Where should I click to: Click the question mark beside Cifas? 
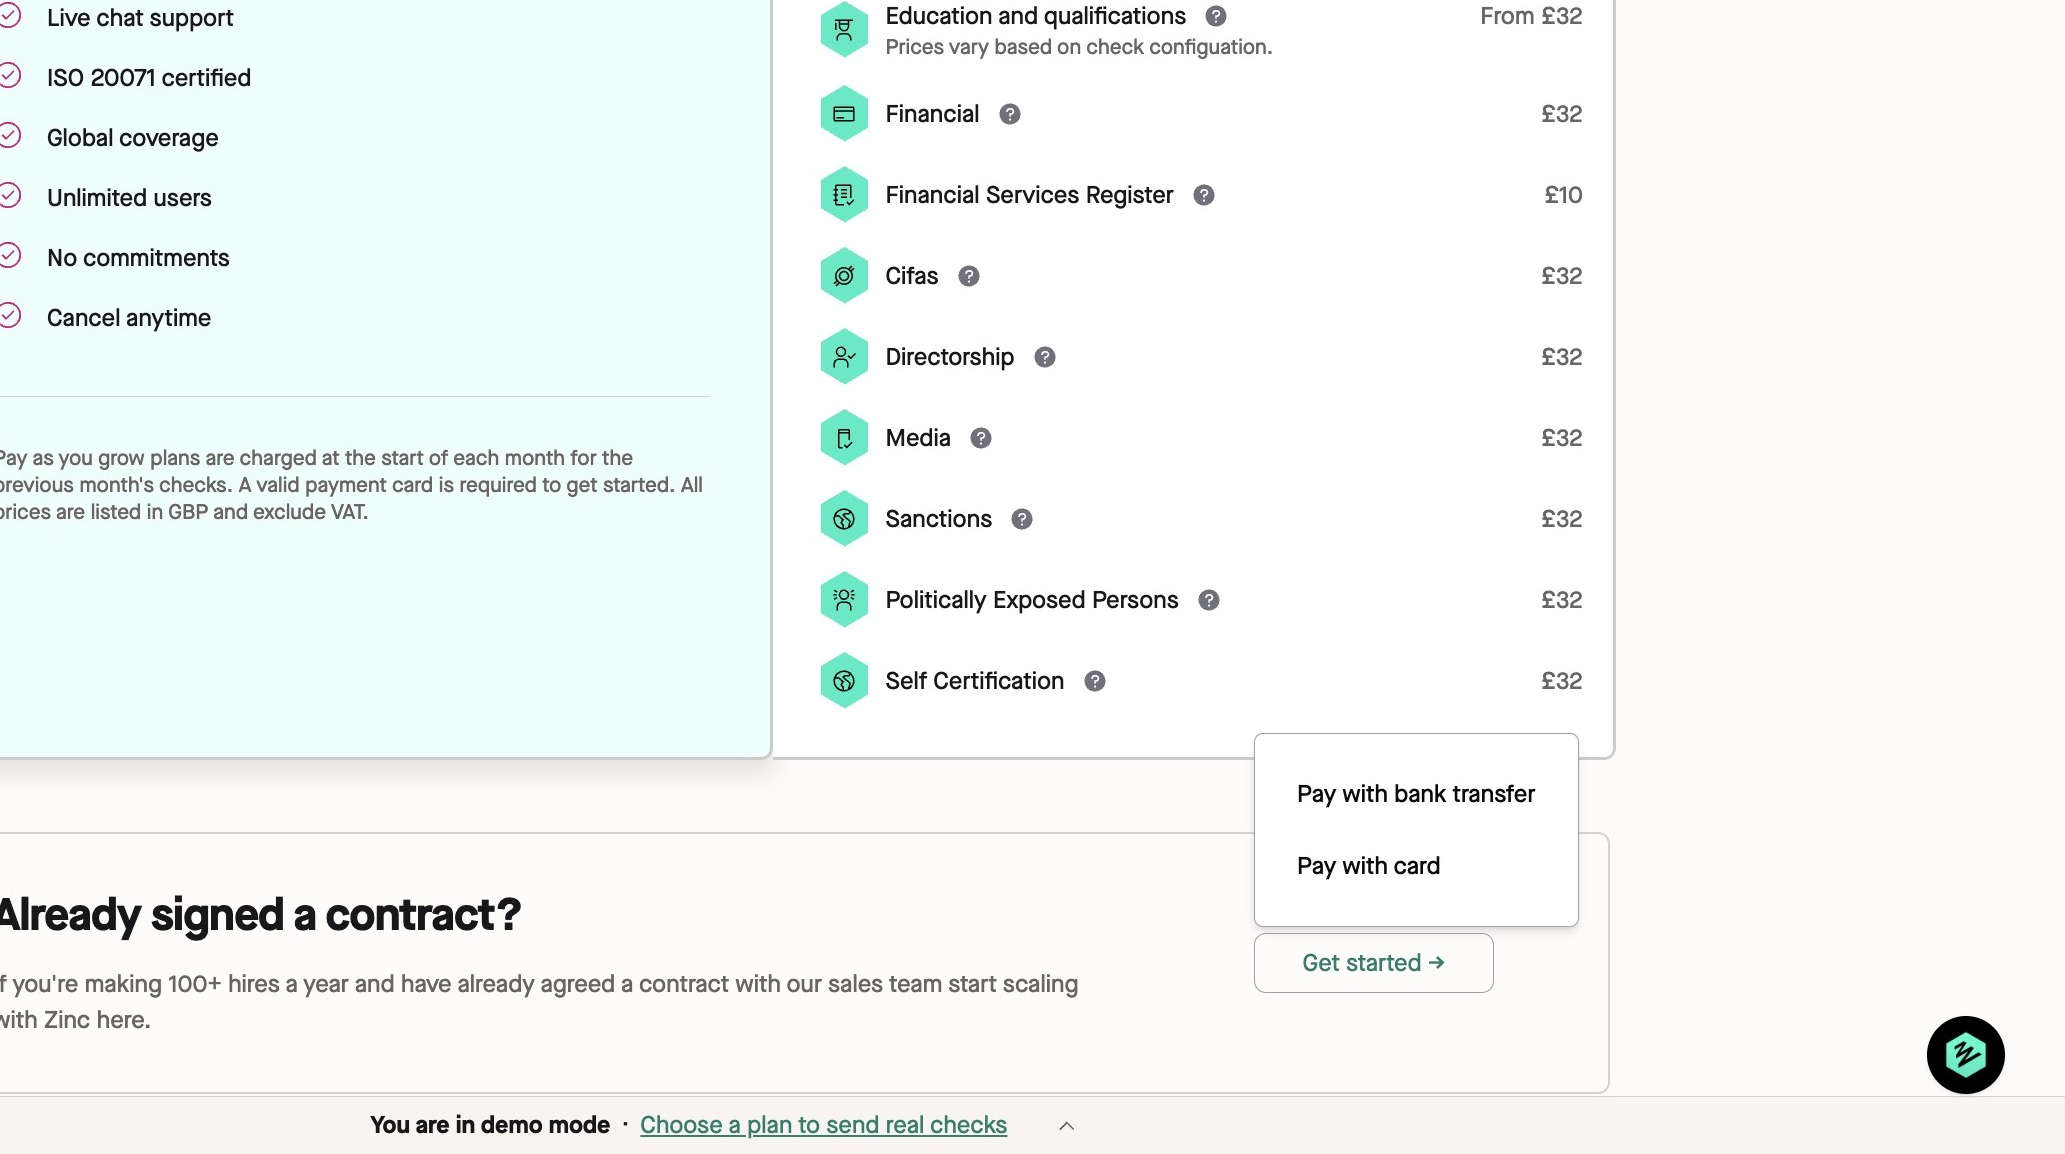(x=969, y=276)
